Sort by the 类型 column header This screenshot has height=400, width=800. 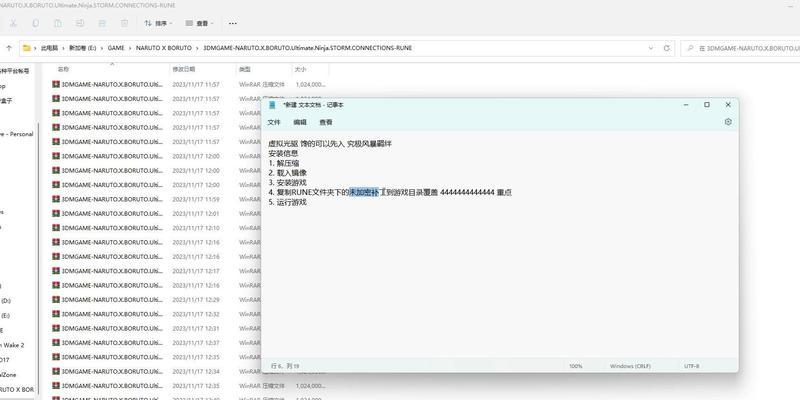(244, 69)
